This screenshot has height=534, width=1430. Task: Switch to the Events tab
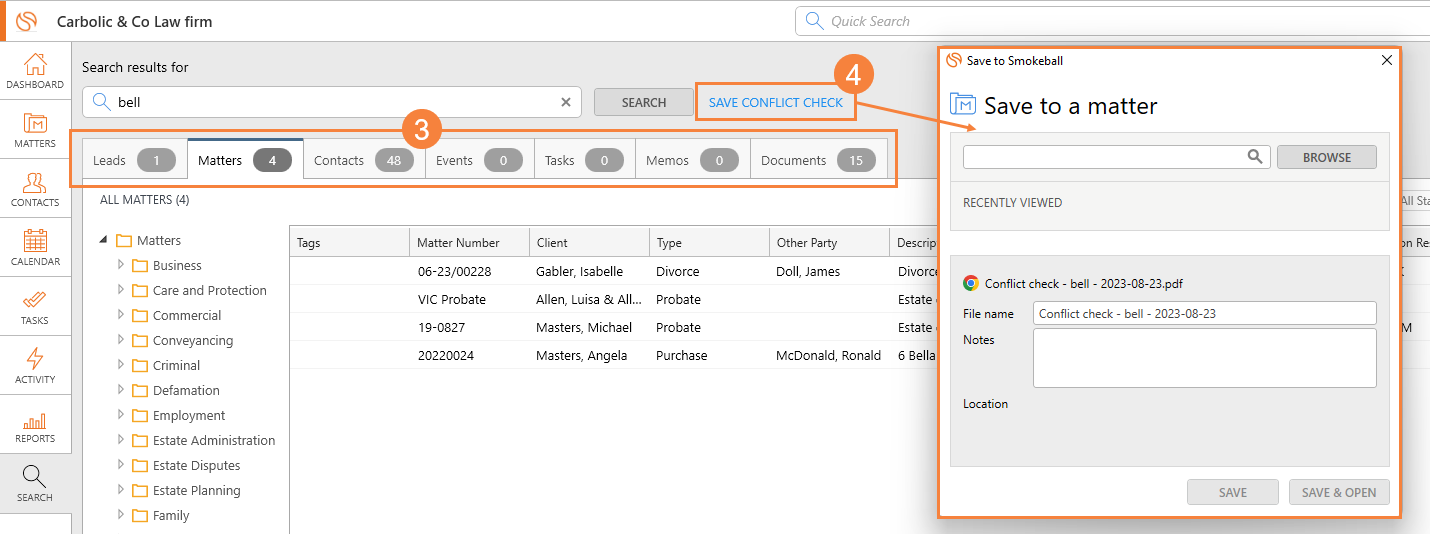point(479,160)
